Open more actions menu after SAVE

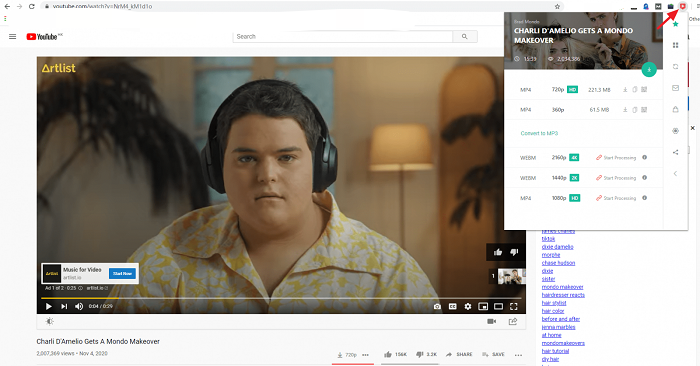(518, 355)
